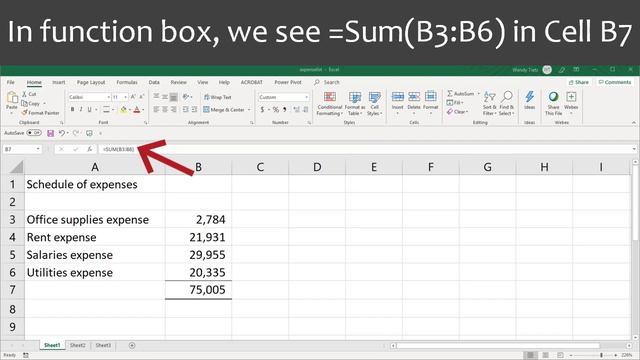640x360 pixels.
Task: Click Decrease Decimal icon
Action: [305, 109]
